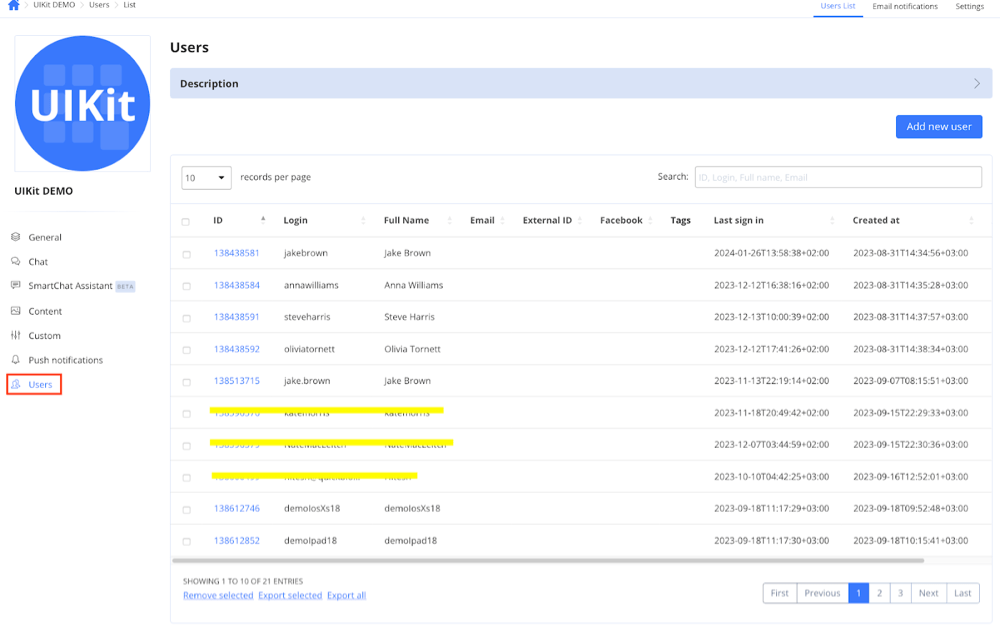
Task: Click the Push notifications bell icon
Action: click(x=16, y=360)
